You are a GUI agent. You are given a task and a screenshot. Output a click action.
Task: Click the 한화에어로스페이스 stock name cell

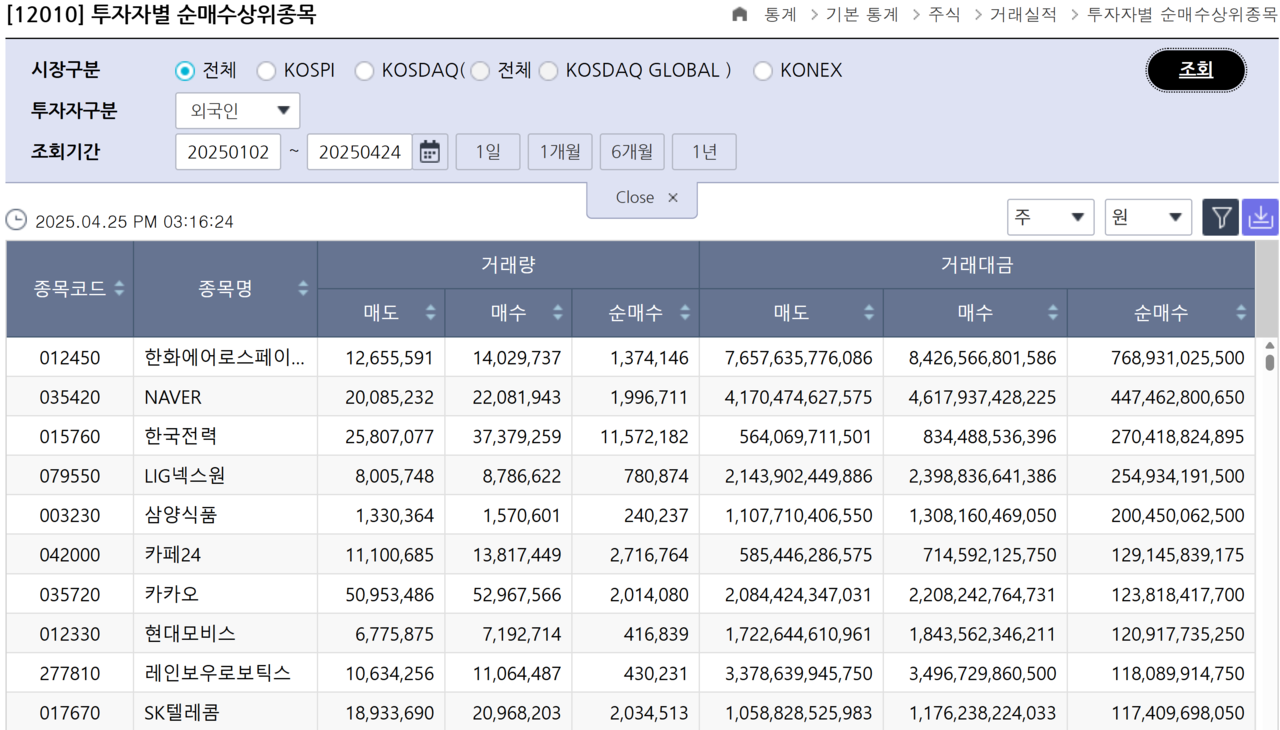point(225,357)
